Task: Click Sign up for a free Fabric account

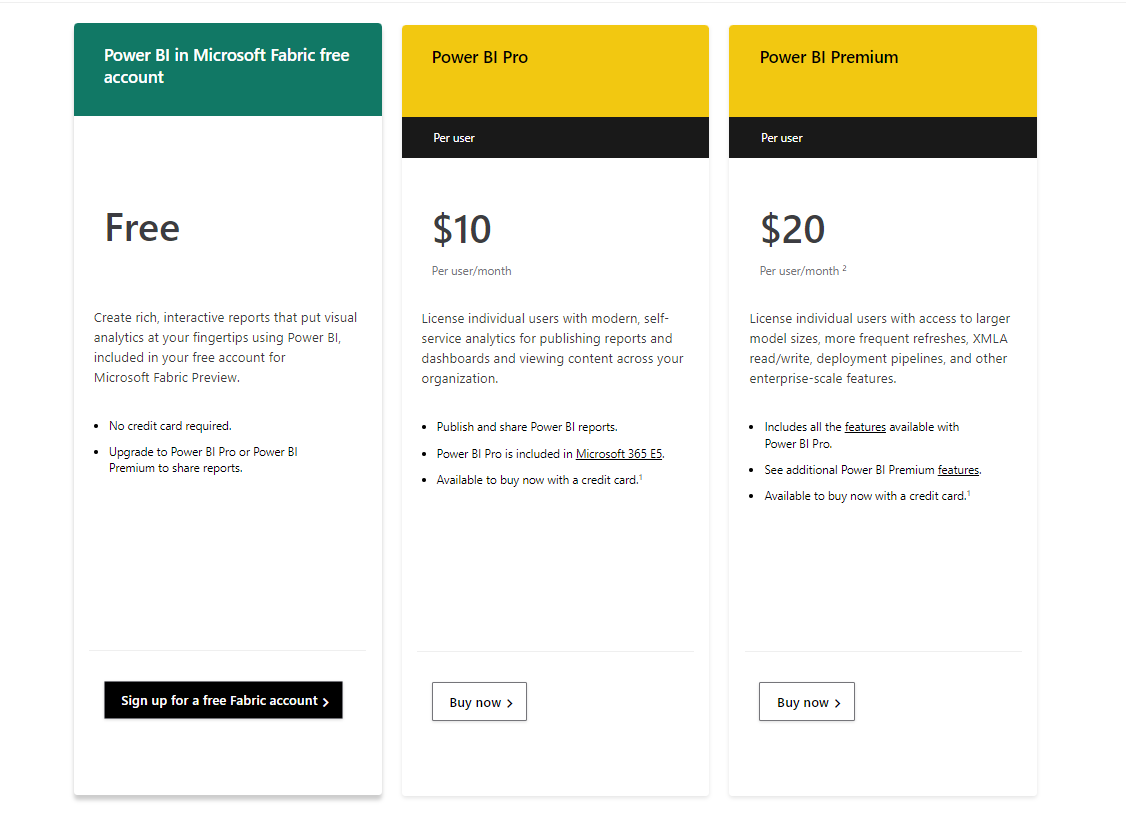Action: tap(223, 701)
